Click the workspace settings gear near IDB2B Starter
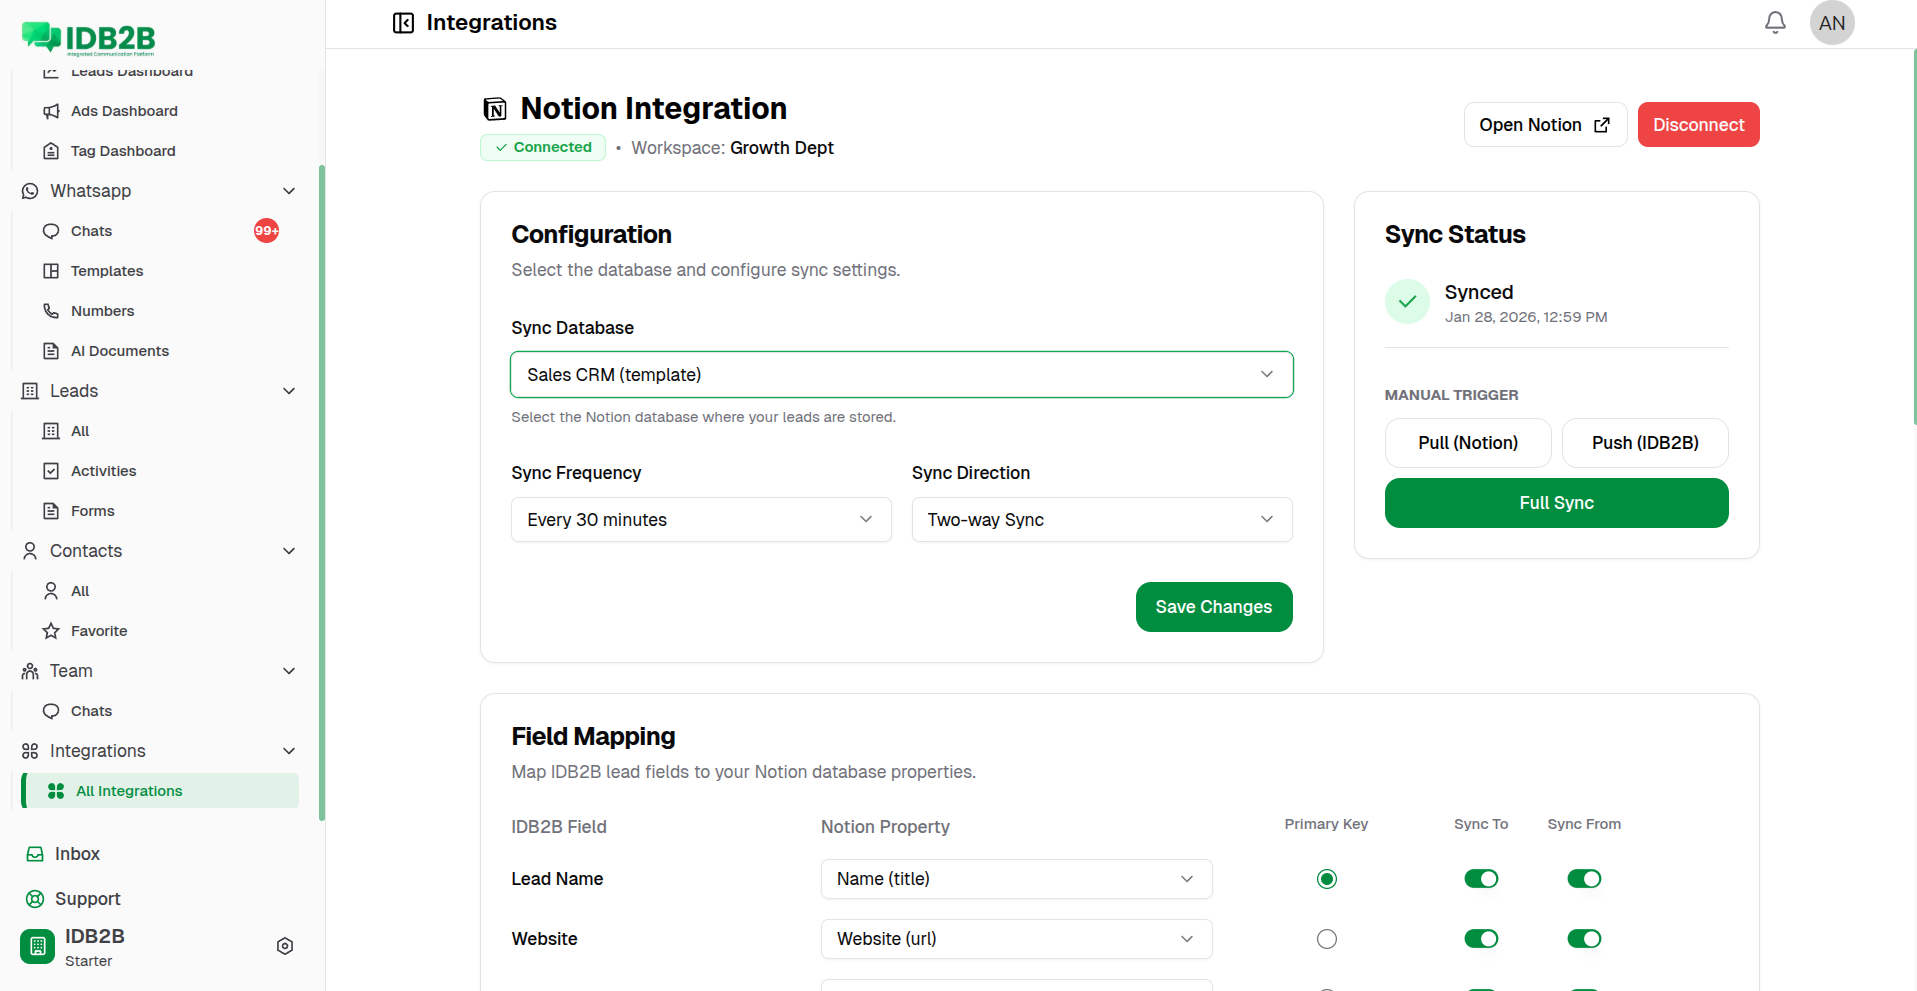The width and height of the screenshot is (1917, 991). click(x=284, y=945)
